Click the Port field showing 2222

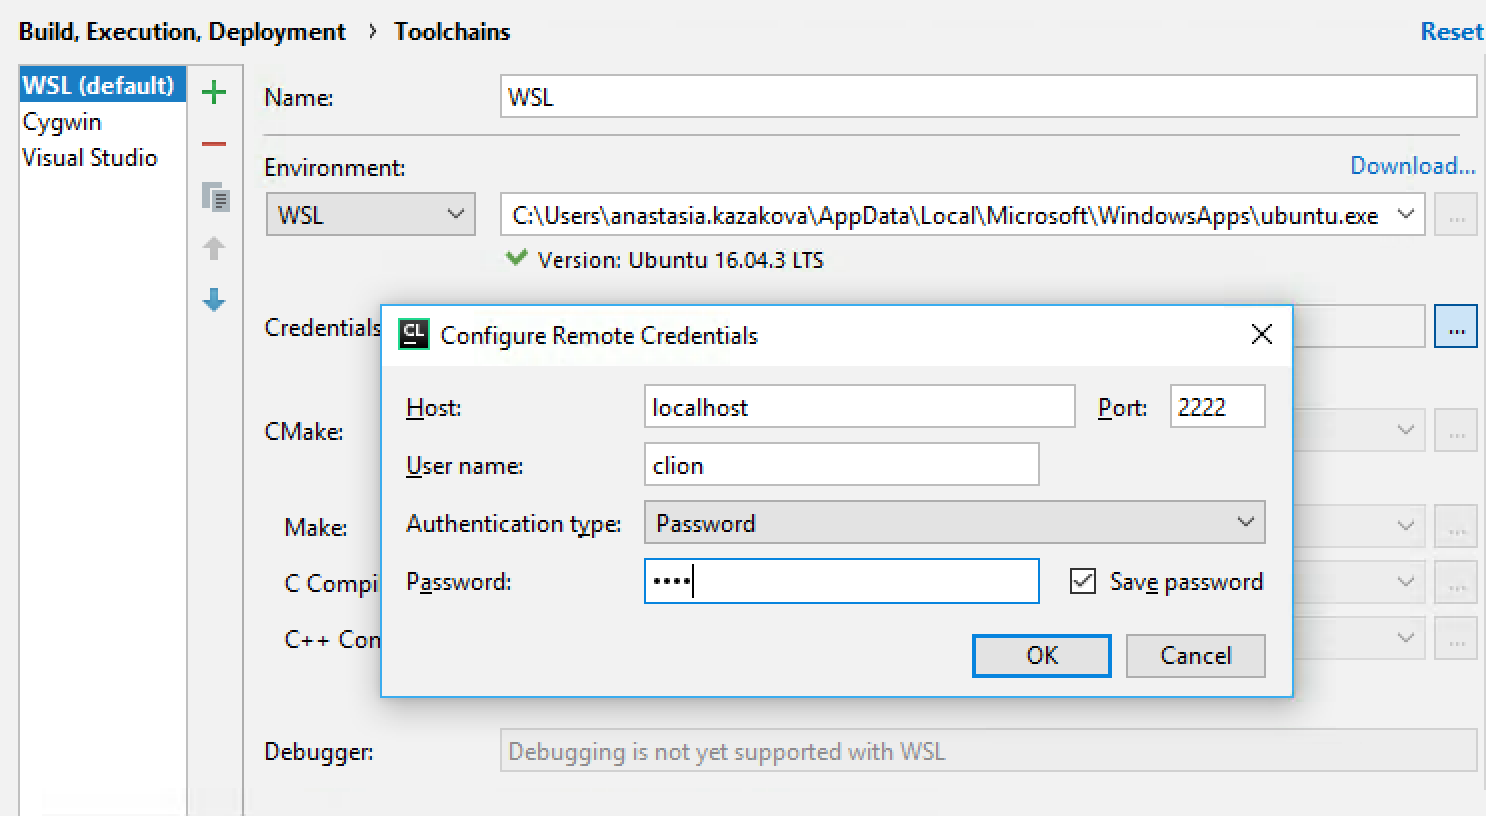(1217, 406)
